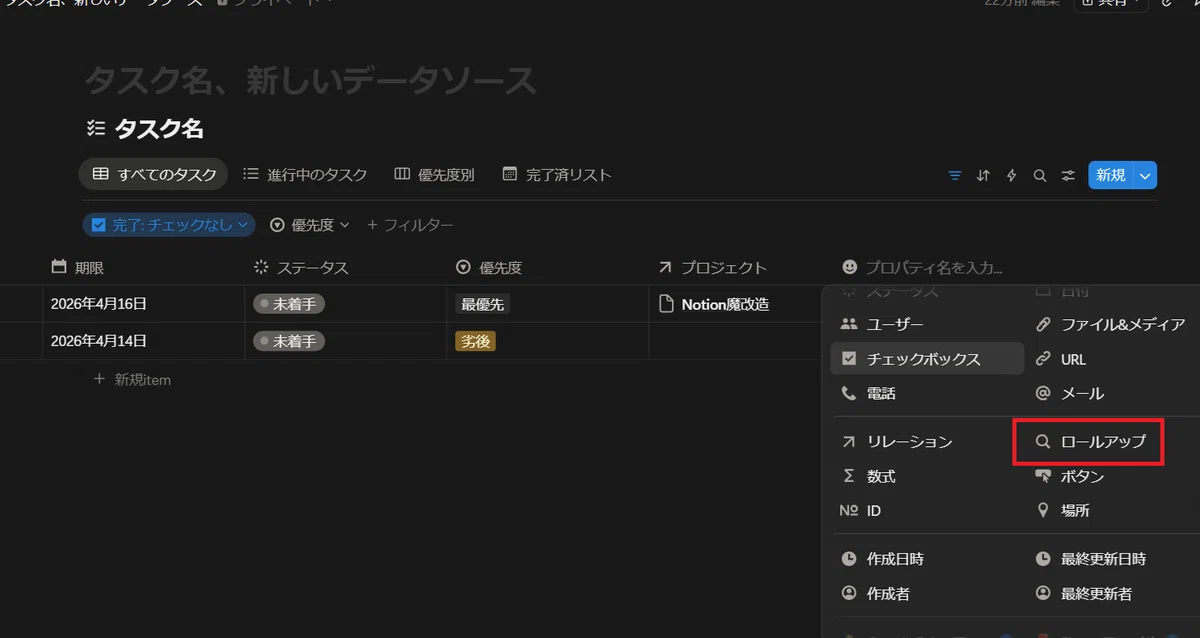Choose ボタン property type

(1113, 476)
